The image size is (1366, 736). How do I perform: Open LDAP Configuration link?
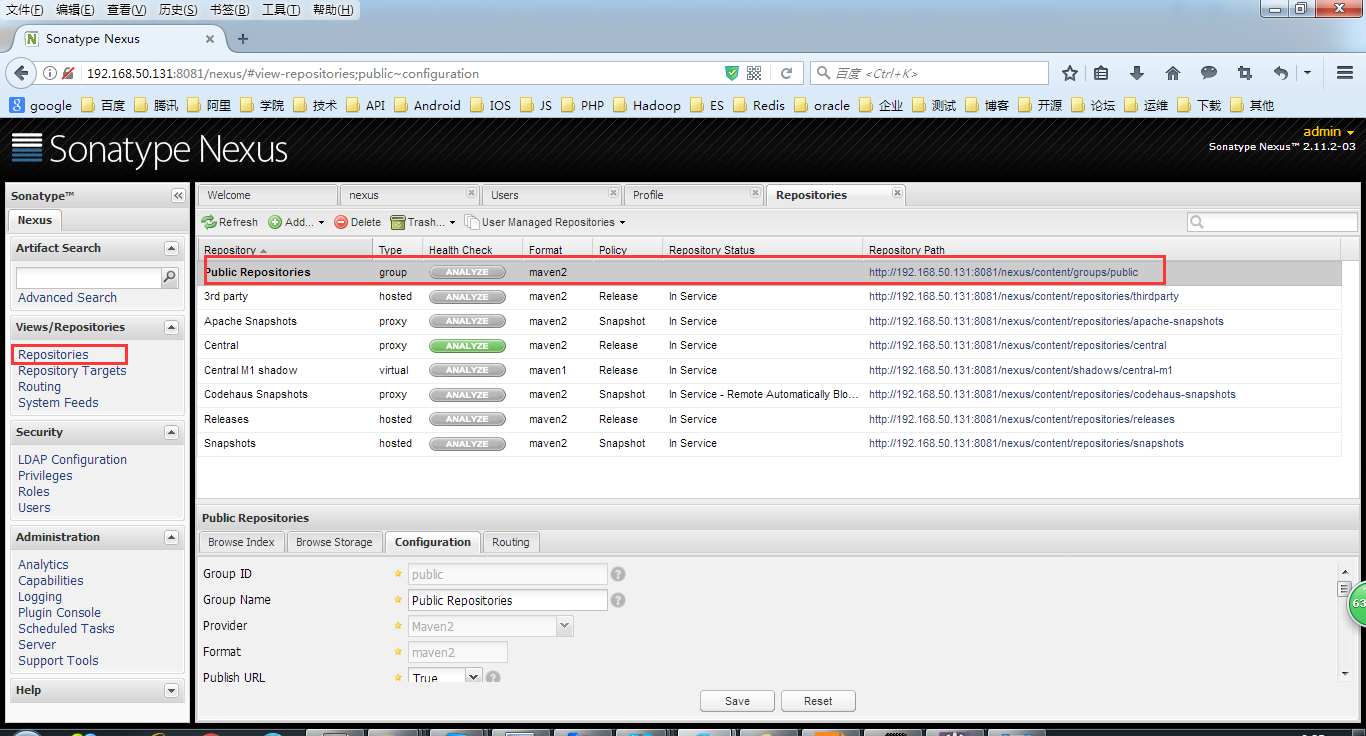click(72, 460)
